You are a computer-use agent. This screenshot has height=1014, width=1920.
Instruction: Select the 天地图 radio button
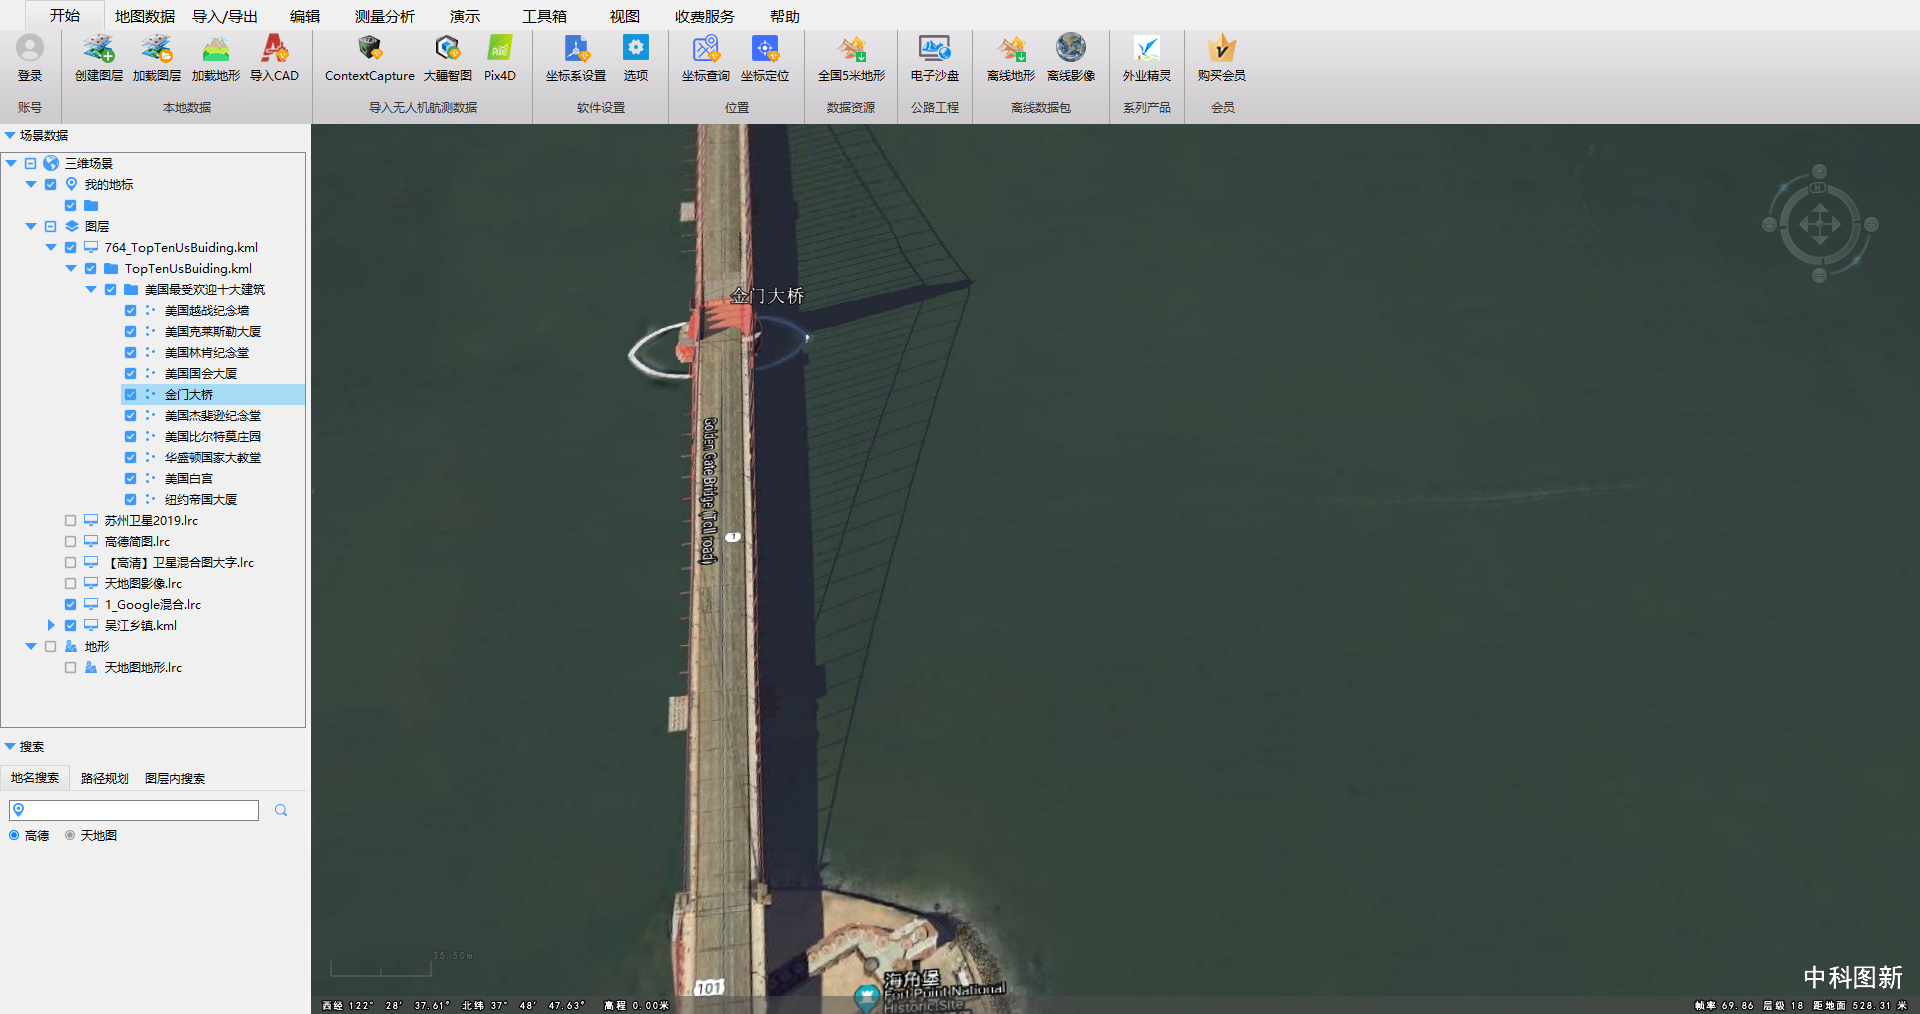(70, 835)
